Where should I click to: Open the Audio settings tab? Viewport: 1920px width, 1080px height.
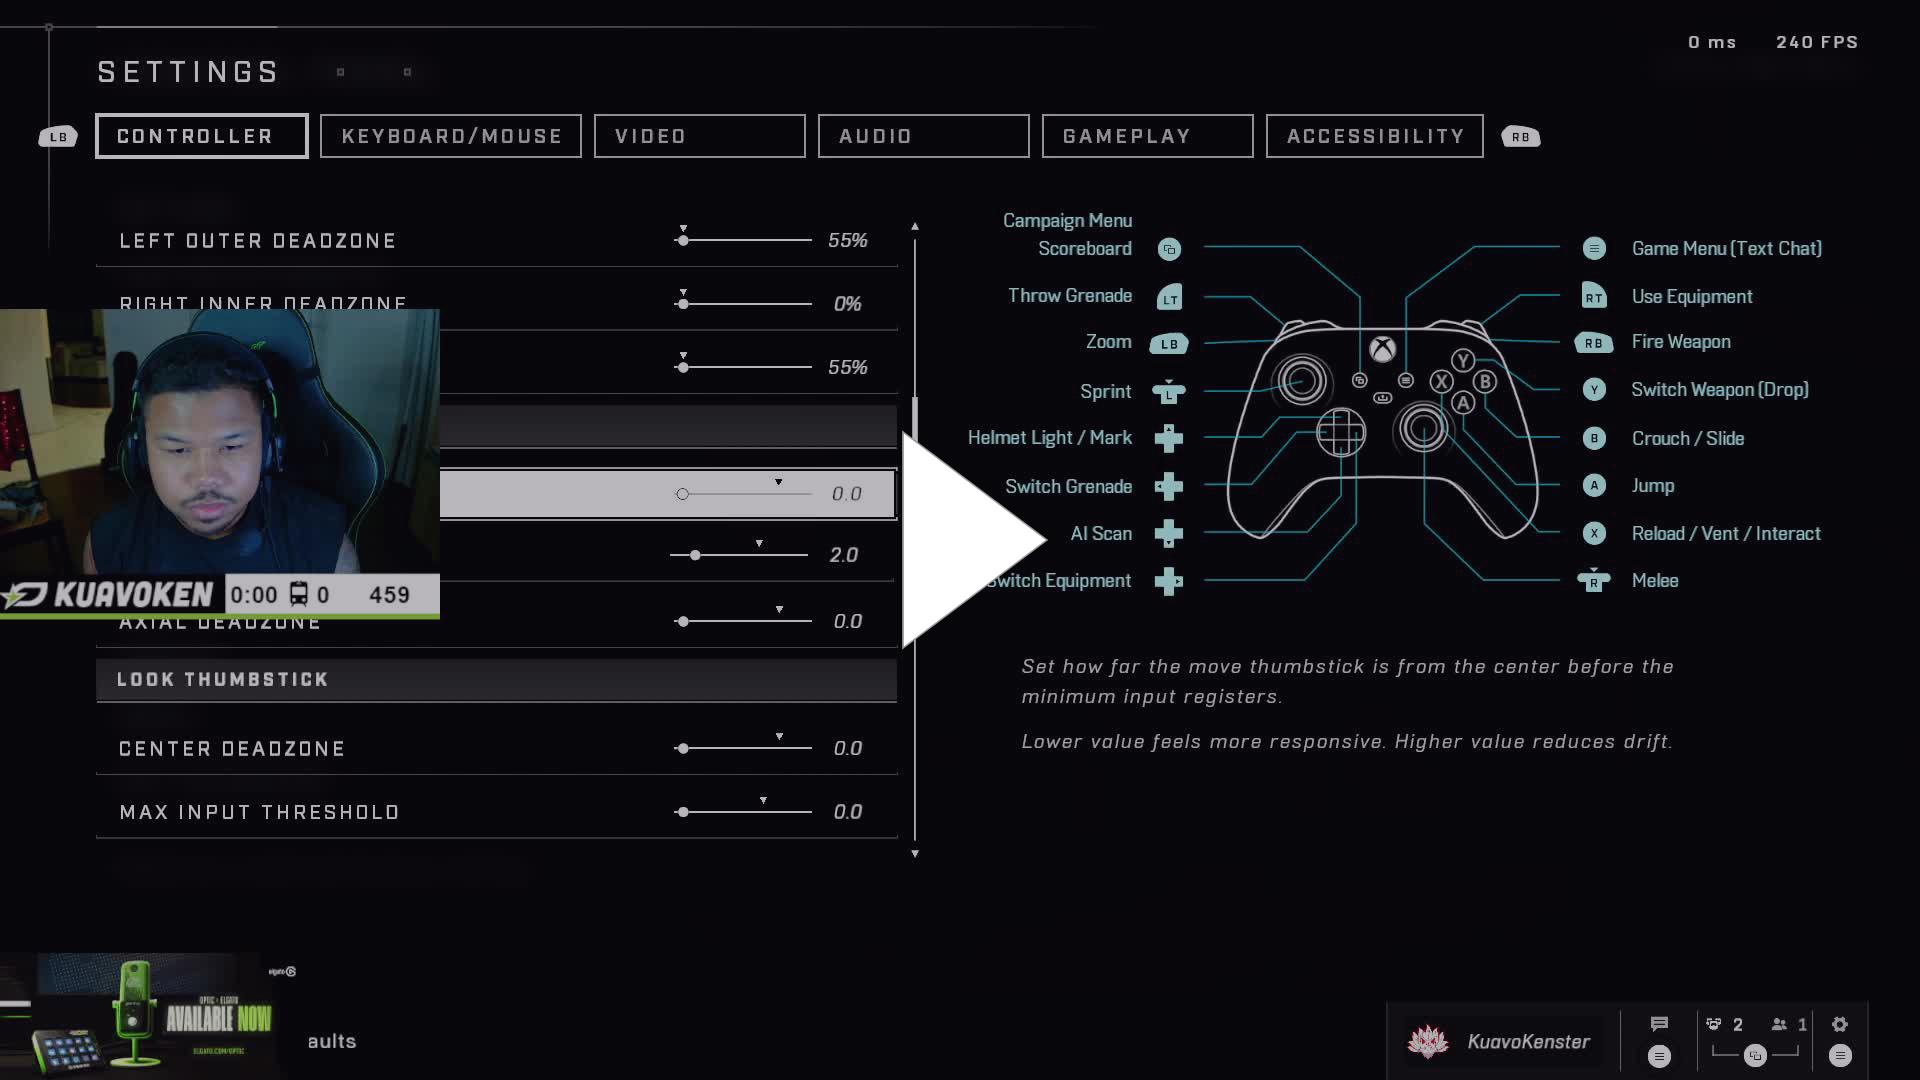[923, 136]
